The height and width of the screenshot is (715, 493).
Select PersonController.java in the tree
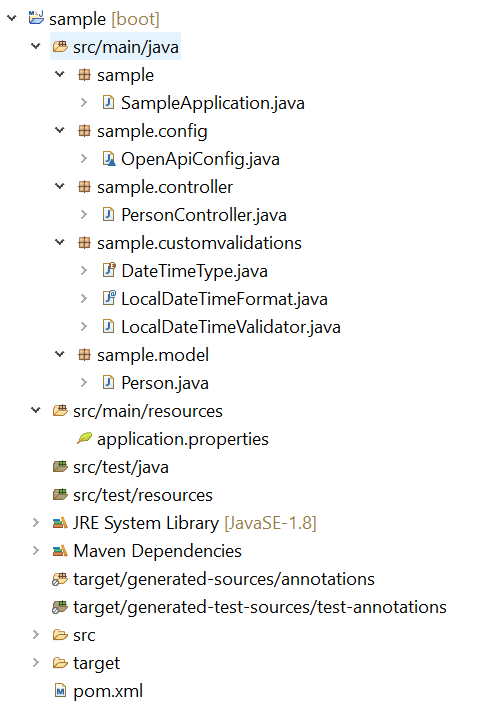pos(204,215)
